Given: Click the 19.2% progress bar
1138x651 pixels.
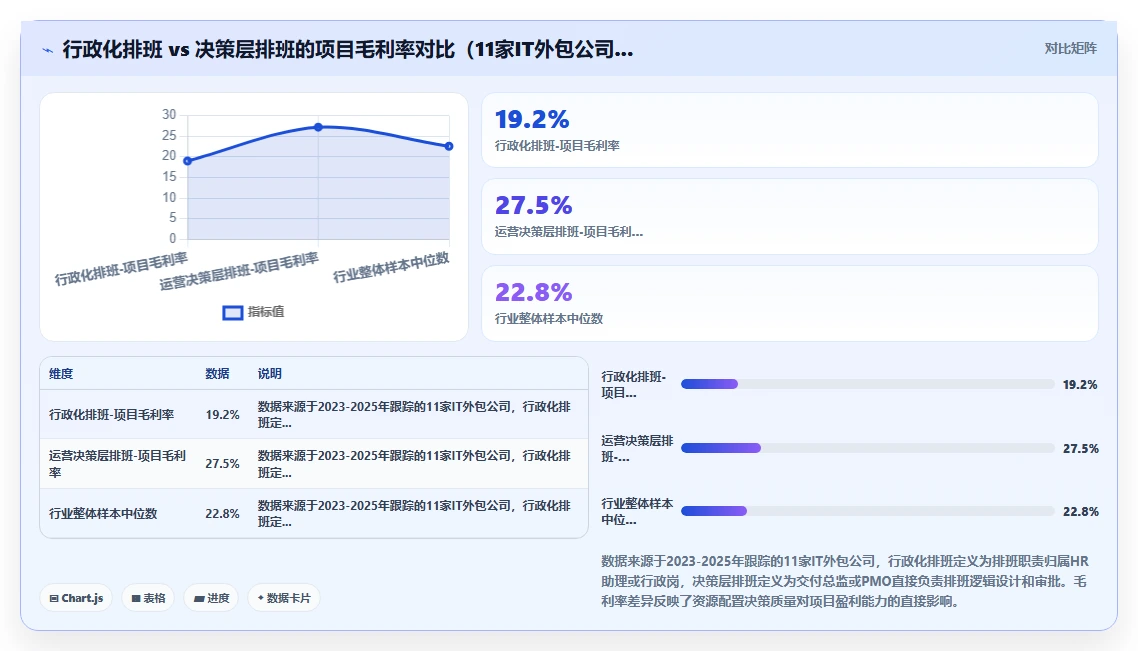Looking at the screenshot, I should point(867,384).
